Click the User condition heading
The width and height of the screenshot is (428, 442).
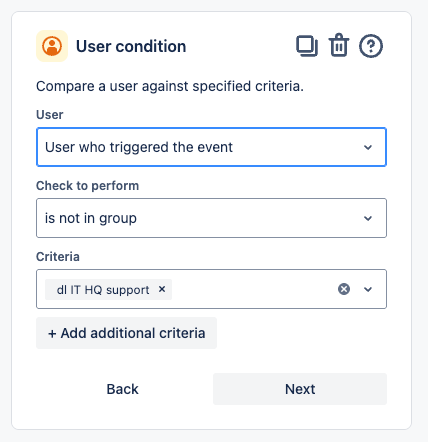click(x=131, y=46)
